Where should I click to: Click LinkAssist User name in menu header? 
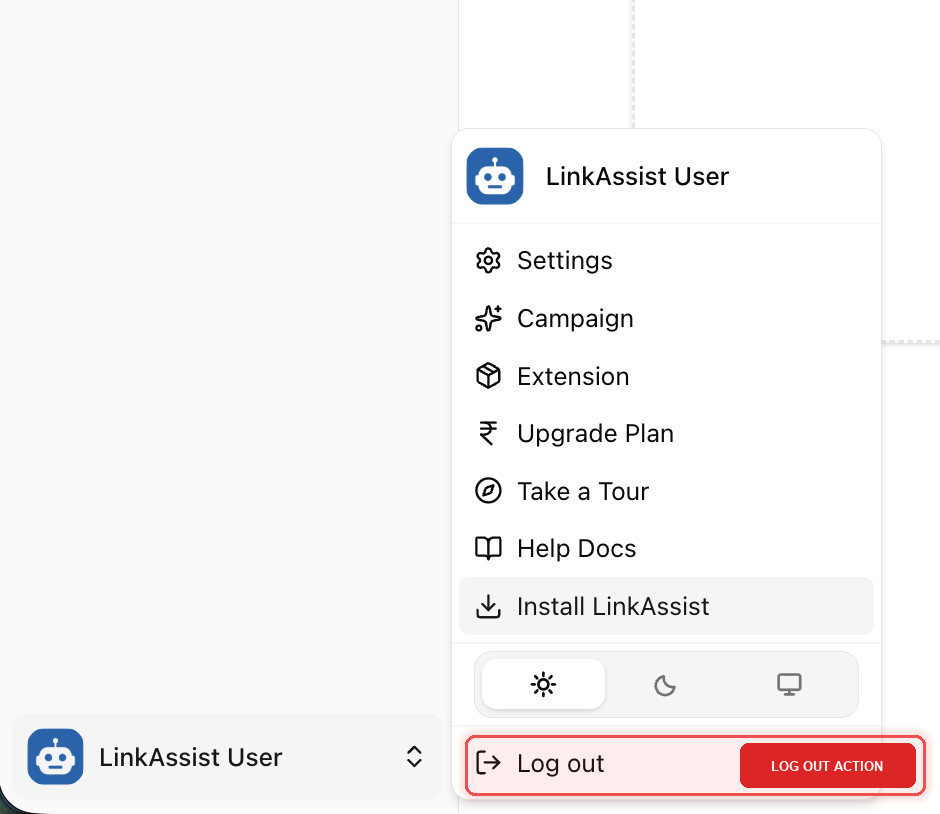point(637,176)
